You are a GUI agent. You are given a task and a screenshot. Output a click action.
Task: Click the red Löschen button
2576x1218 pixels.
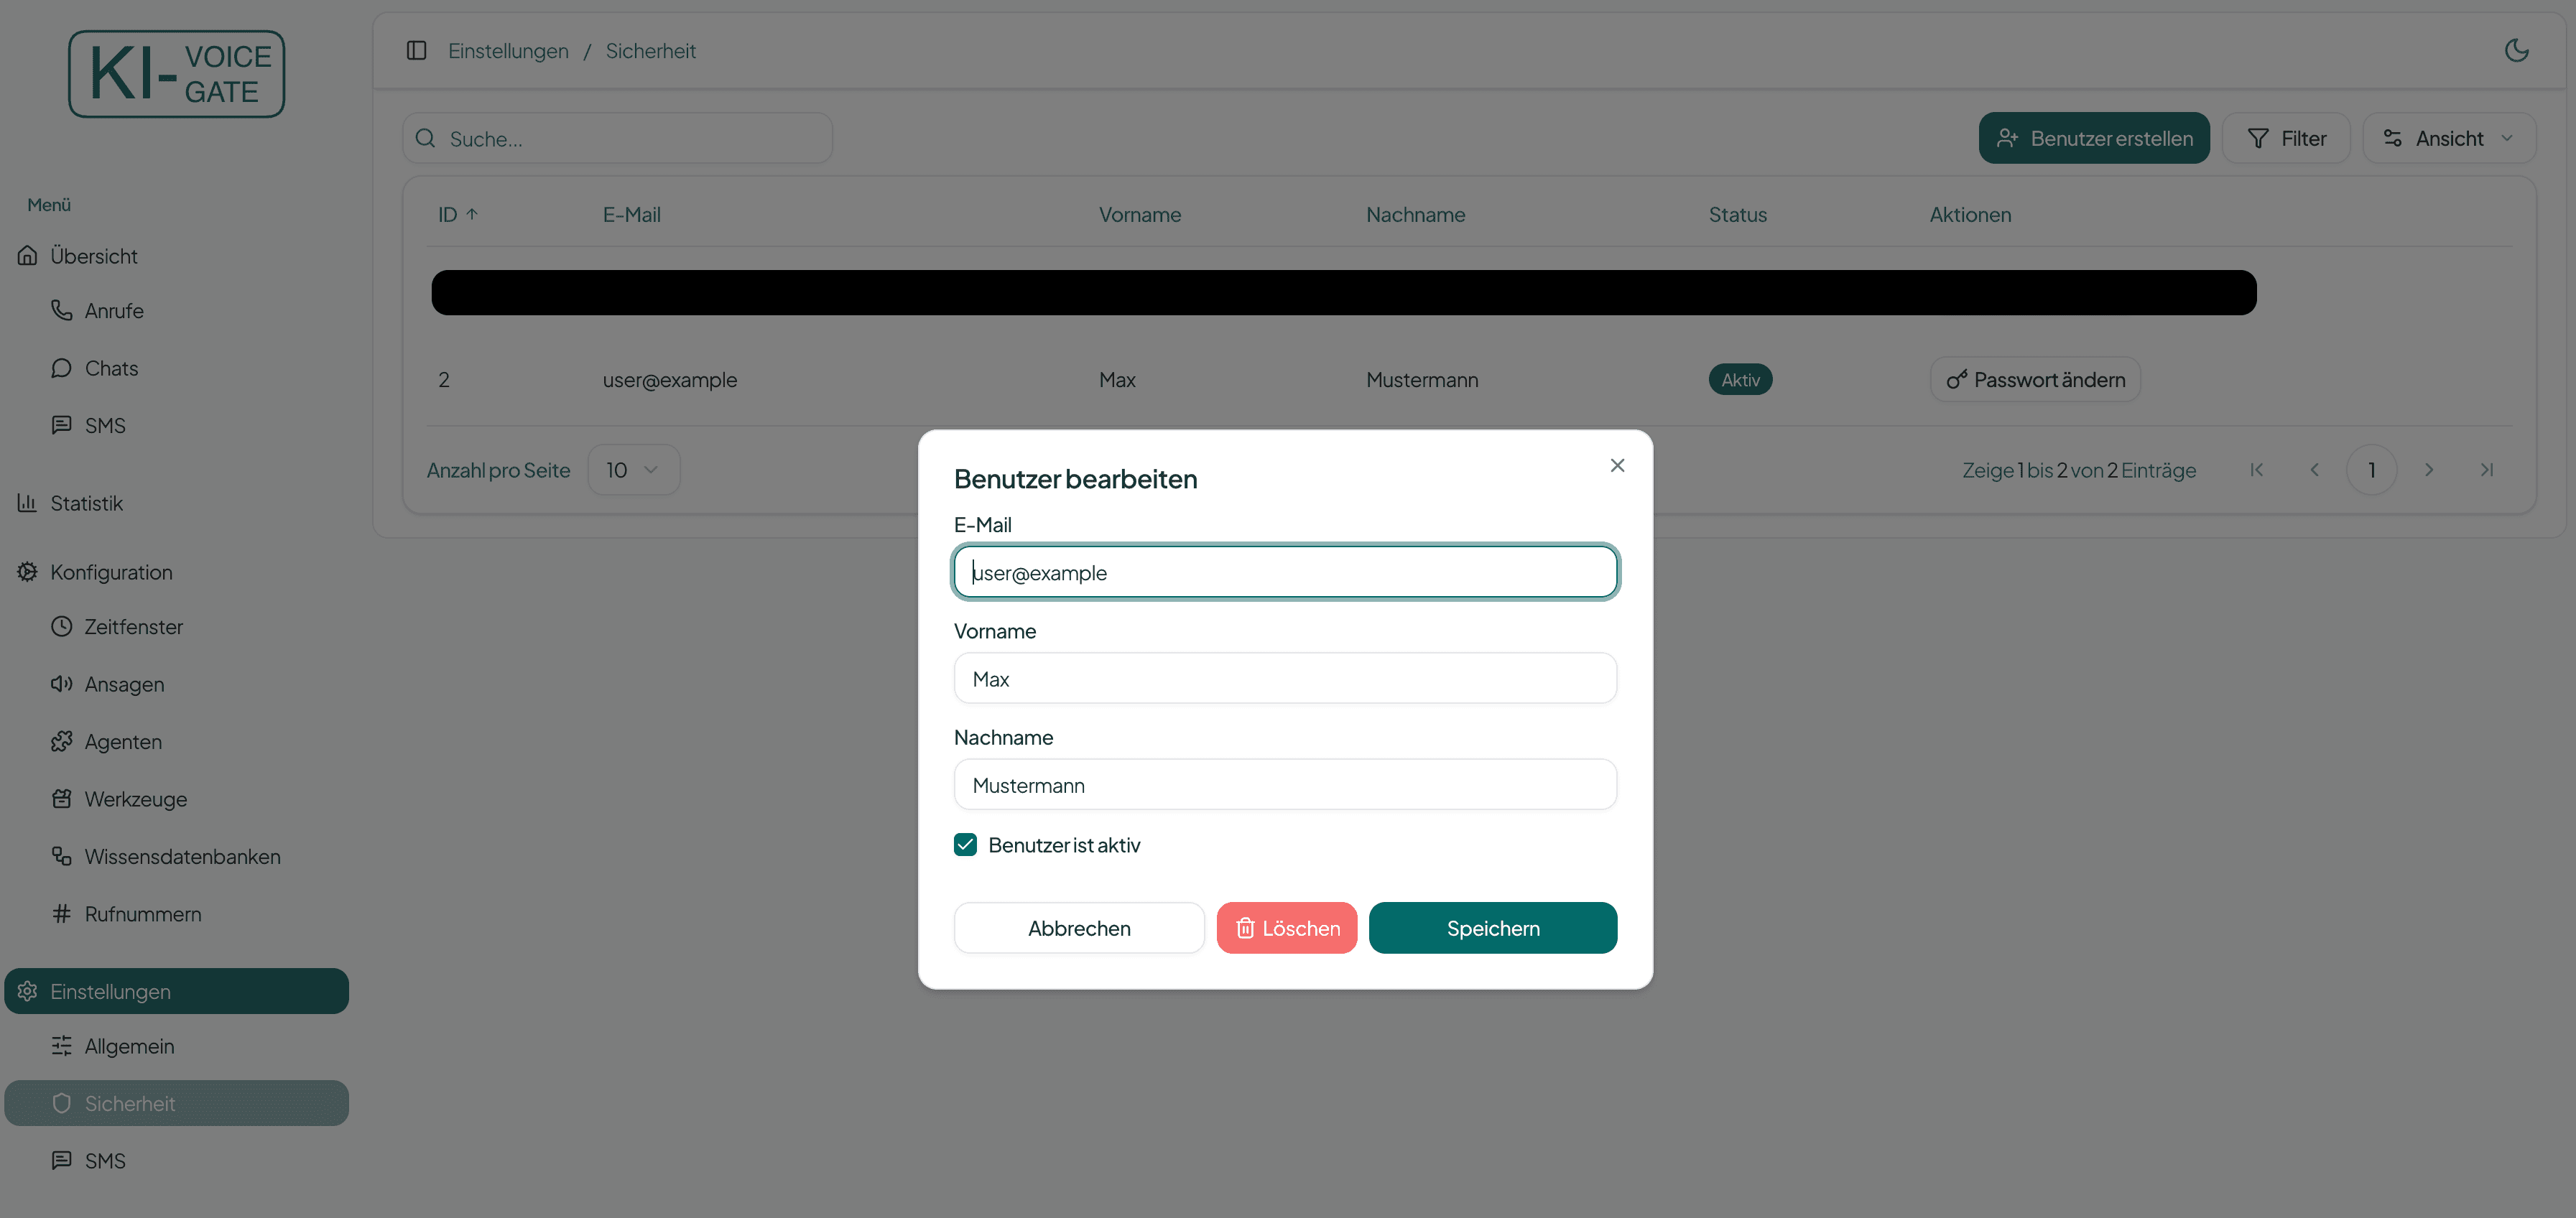point(1286,928)
